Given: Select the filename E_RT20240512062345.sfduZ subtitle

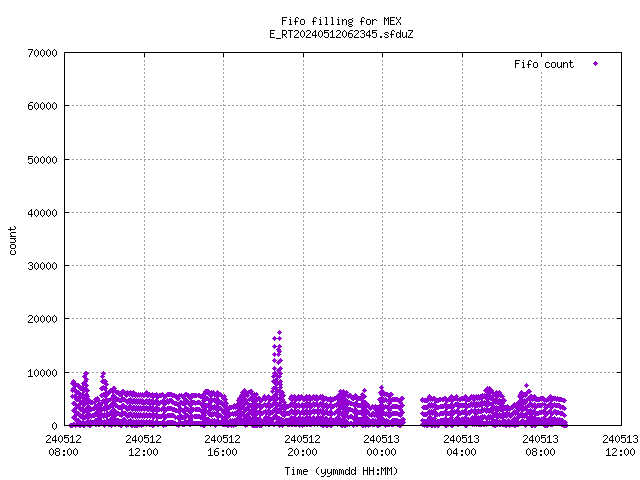Looking at the screenshot, I should [x=341, y=34].
